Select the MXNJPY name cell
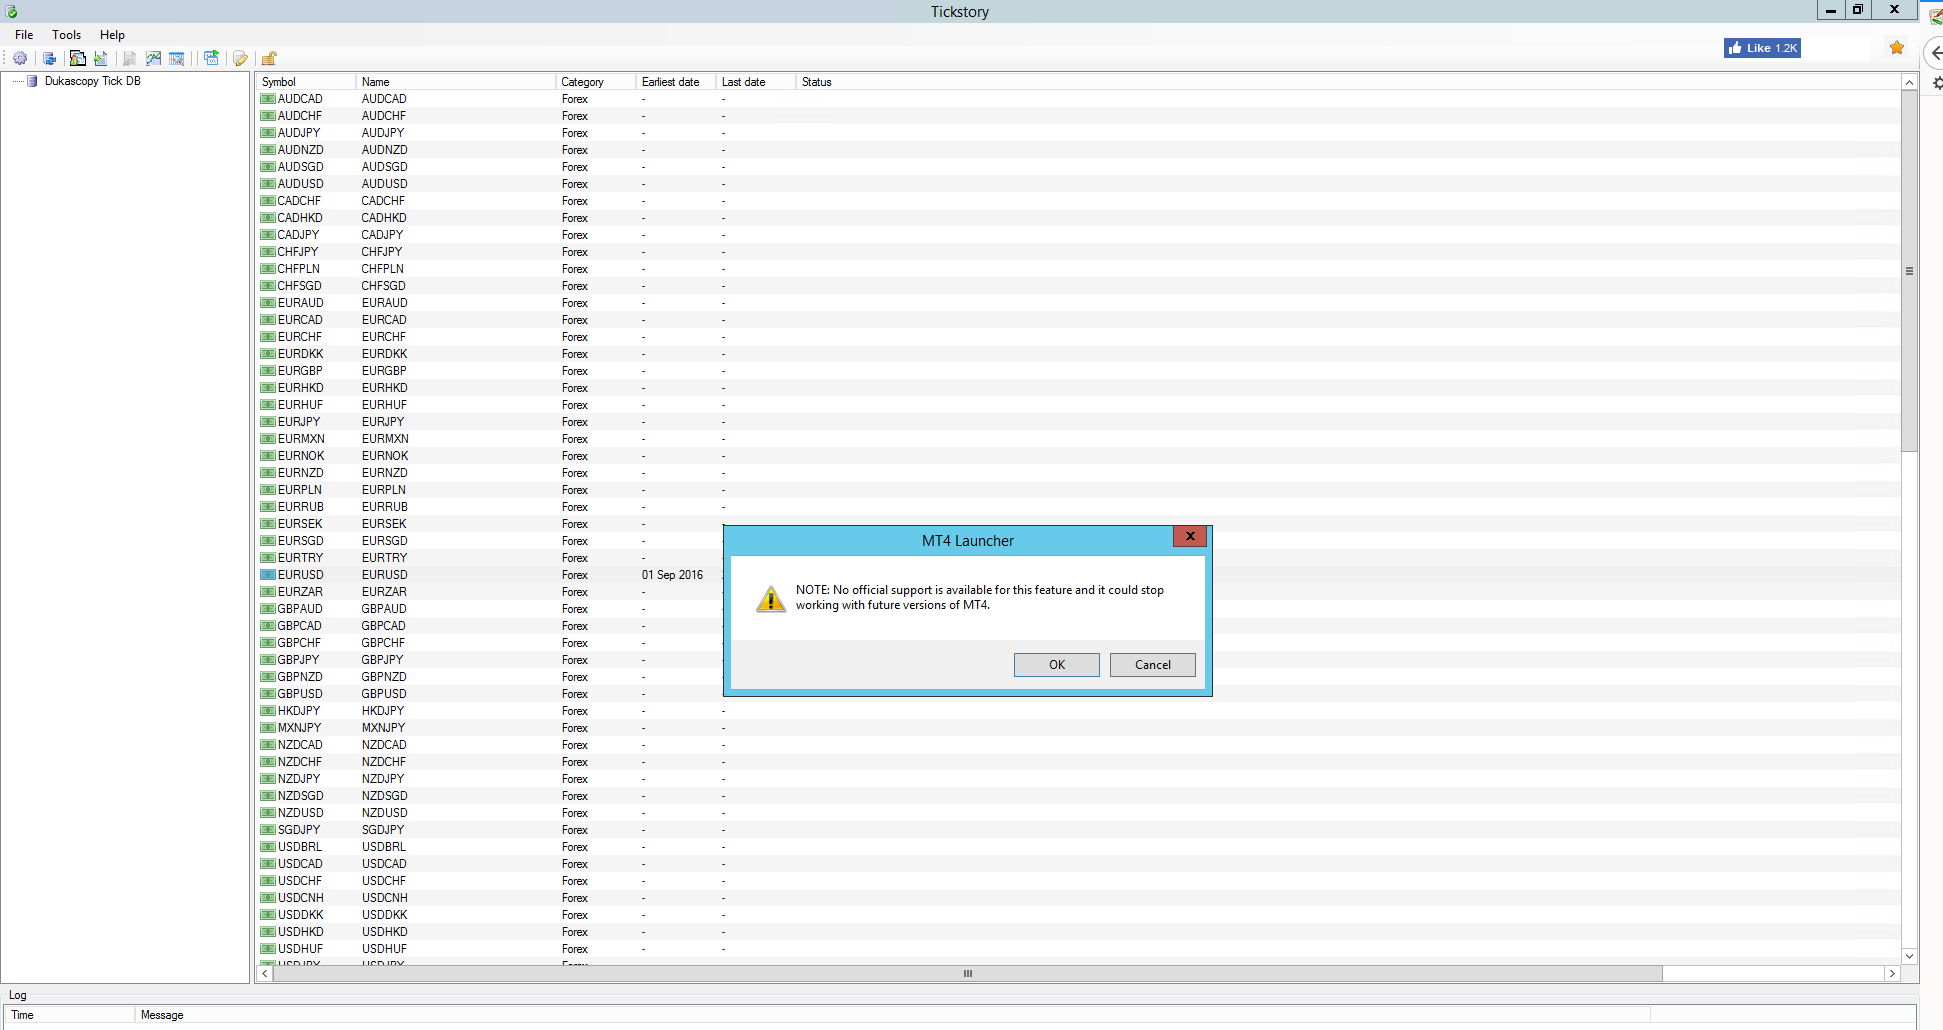The width and height of the screenshot is (1943, 1030). 383,728
